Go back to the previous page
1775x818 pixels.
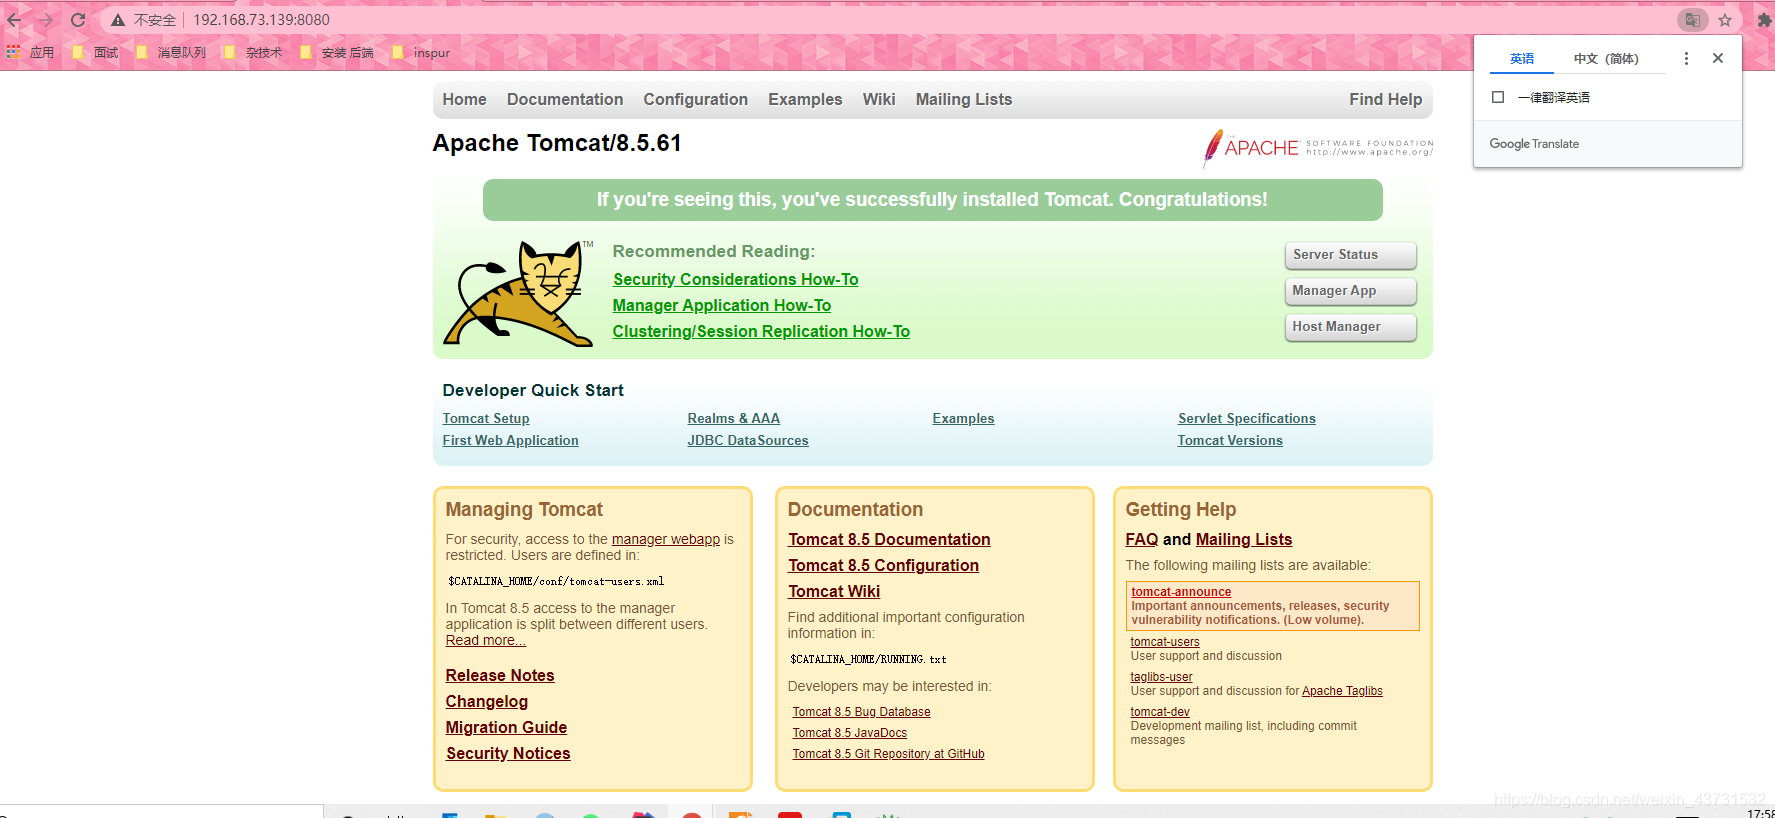tap(14, 20)
